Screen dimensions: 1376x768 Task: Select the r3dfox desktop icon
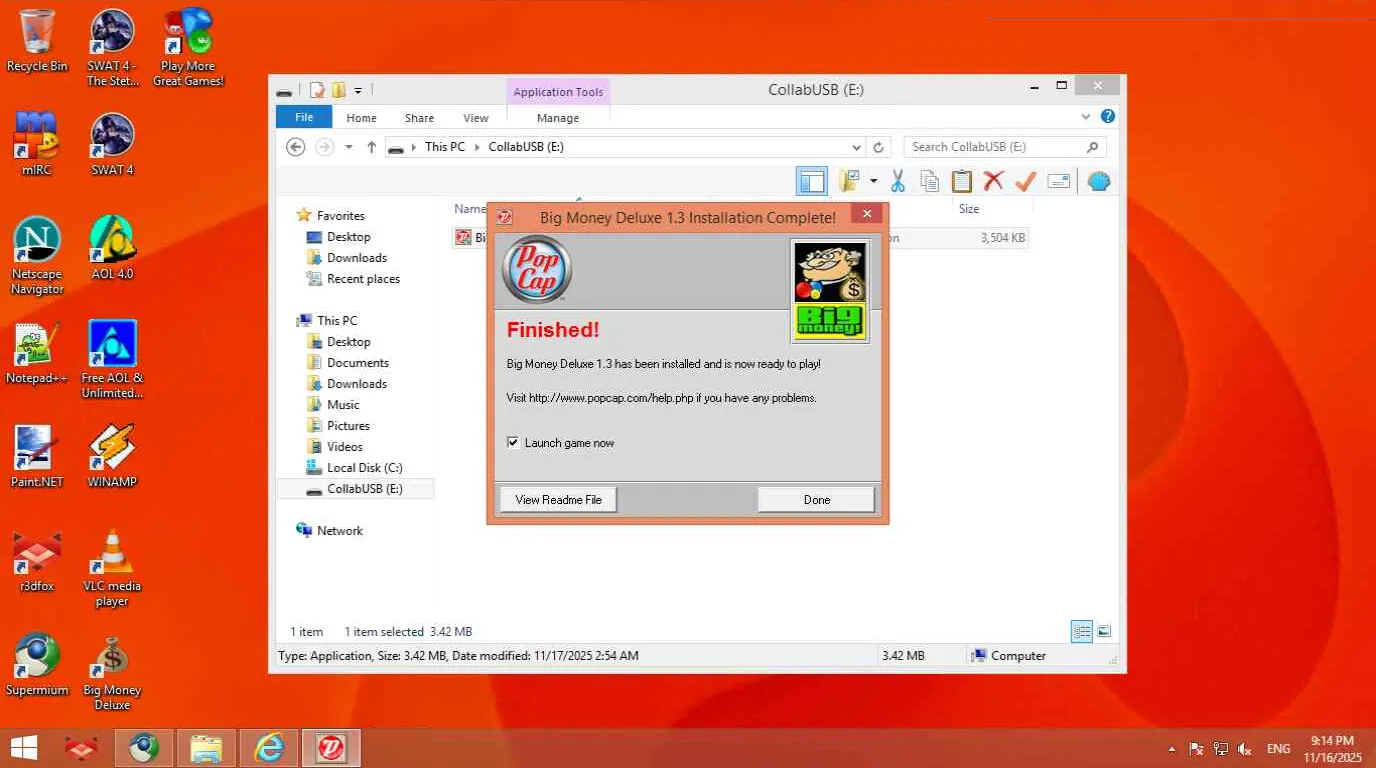(x=37, y=560)
